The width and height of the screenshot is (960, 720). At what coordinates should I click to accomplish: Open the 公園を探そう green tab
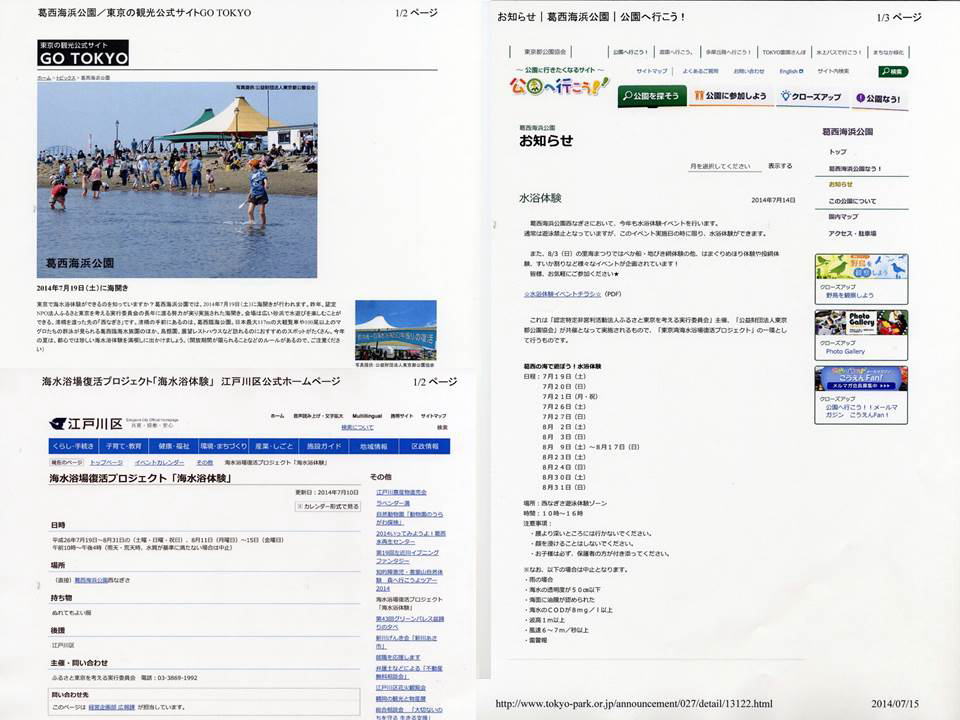651,96
